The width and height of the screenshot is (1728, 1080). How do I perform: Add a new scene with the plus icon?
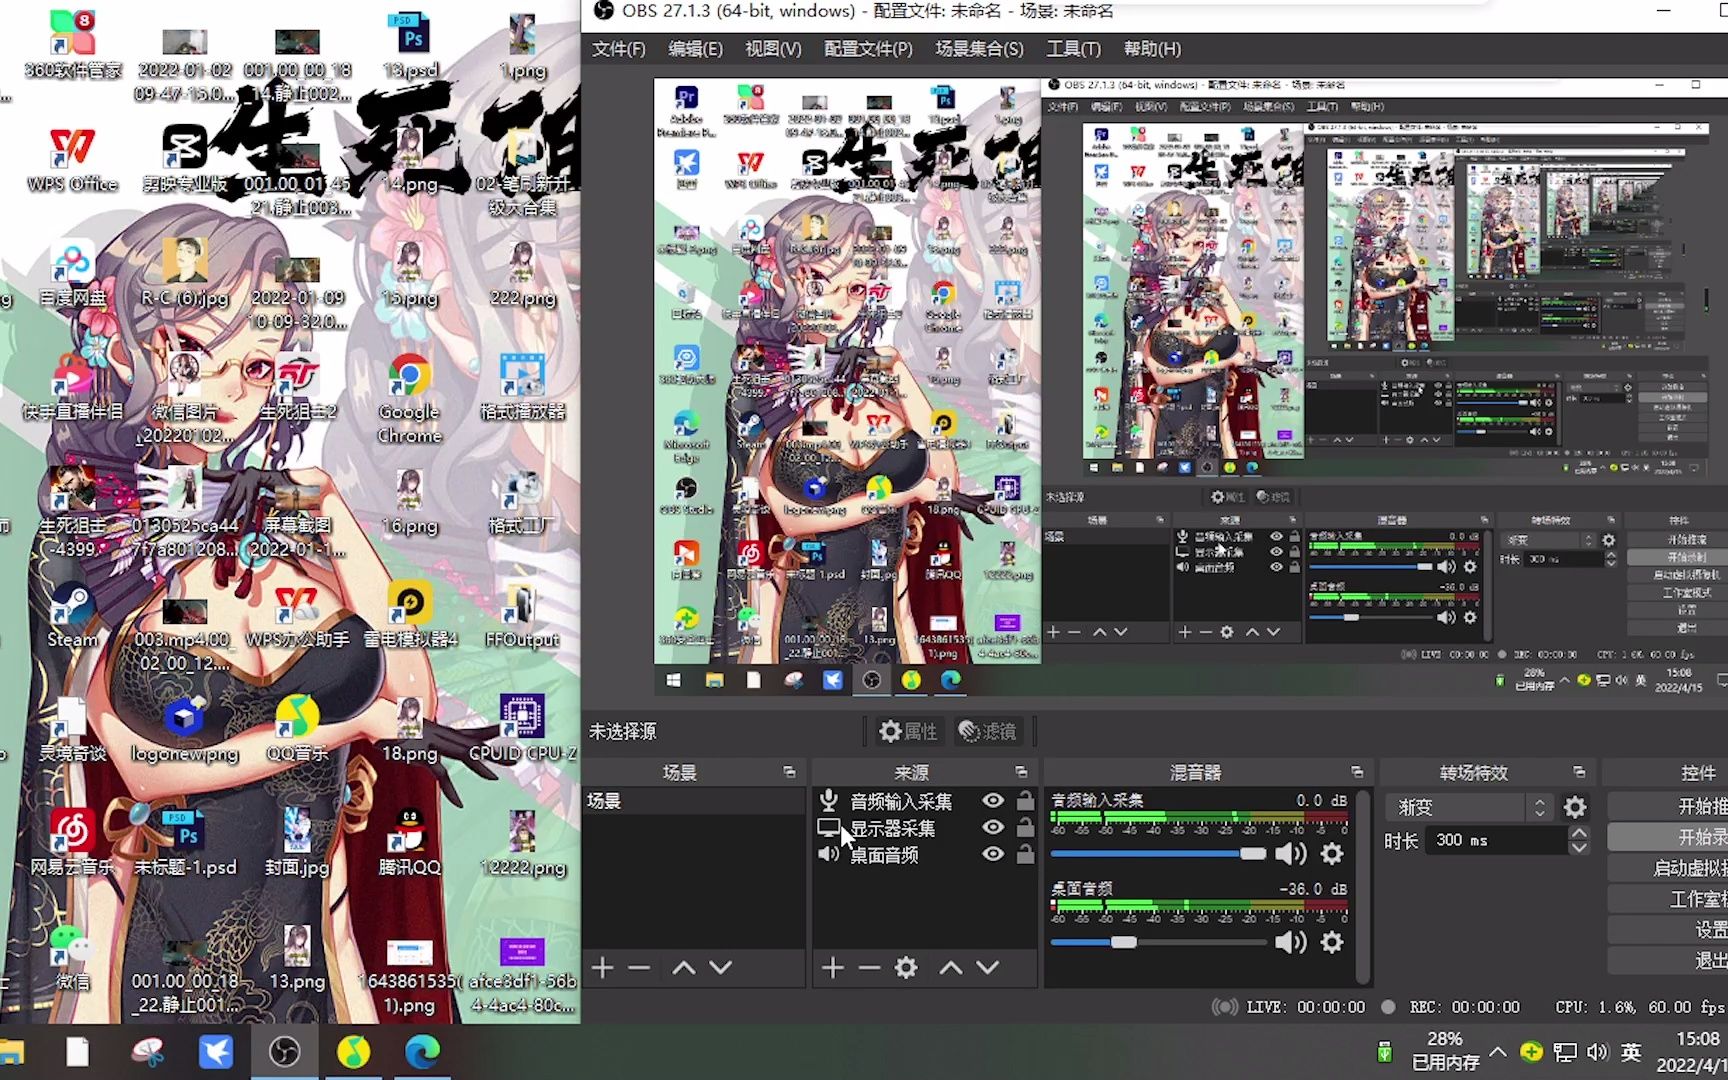(x=602, y=968)
